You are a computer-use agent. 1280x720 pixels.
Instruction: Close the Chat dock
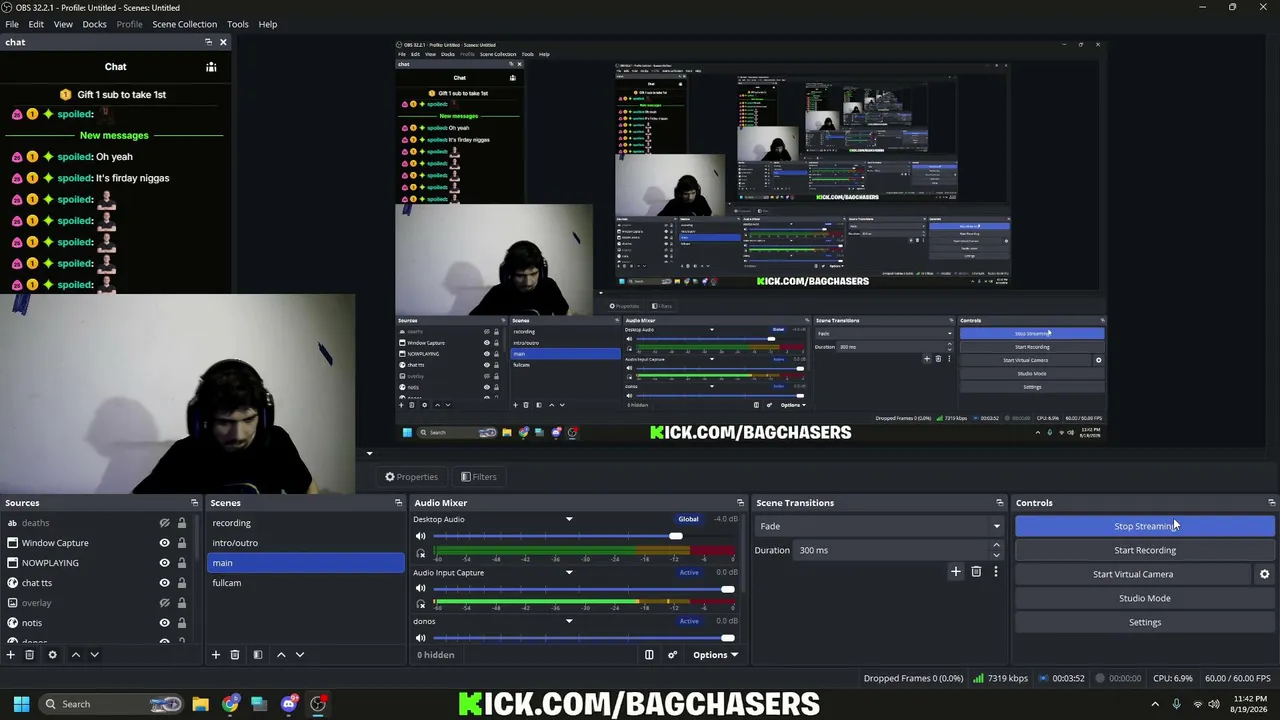tap(223, 42)
